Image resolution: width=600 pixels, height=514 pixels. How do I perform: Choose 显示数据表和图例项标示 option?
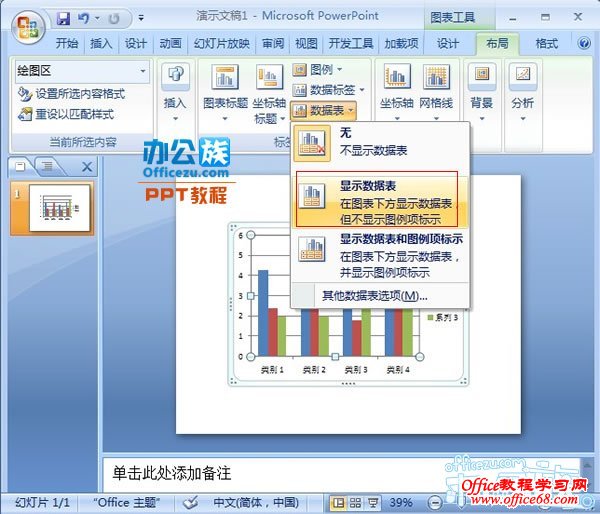[x=380, y=255]
